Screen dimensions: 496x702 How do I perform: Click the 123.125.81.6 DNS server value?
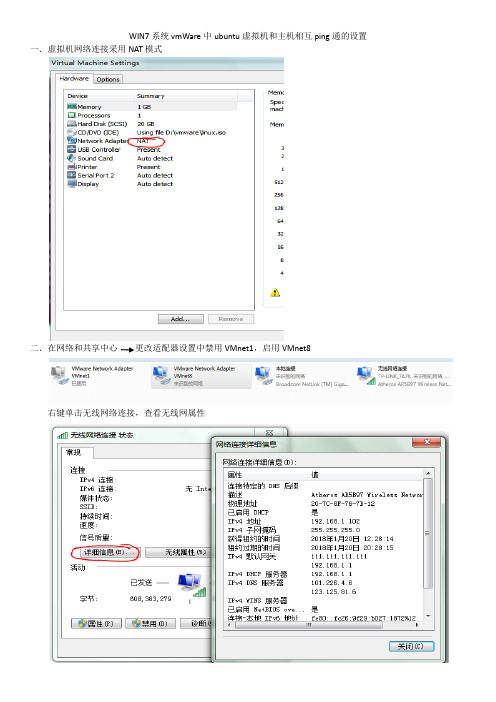[333, 592]
